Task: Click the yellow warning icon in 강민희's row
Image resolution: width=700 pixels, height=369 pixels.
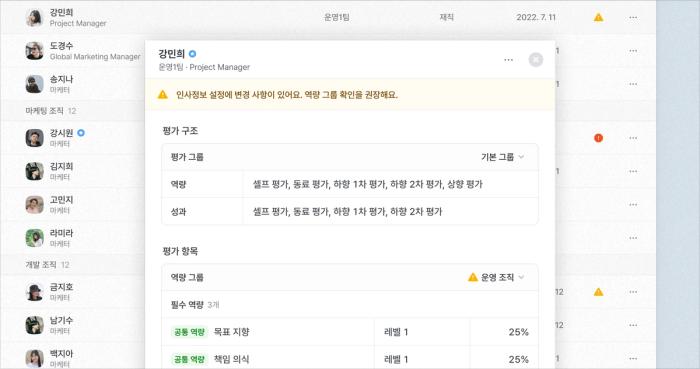Action: (598, 17)
